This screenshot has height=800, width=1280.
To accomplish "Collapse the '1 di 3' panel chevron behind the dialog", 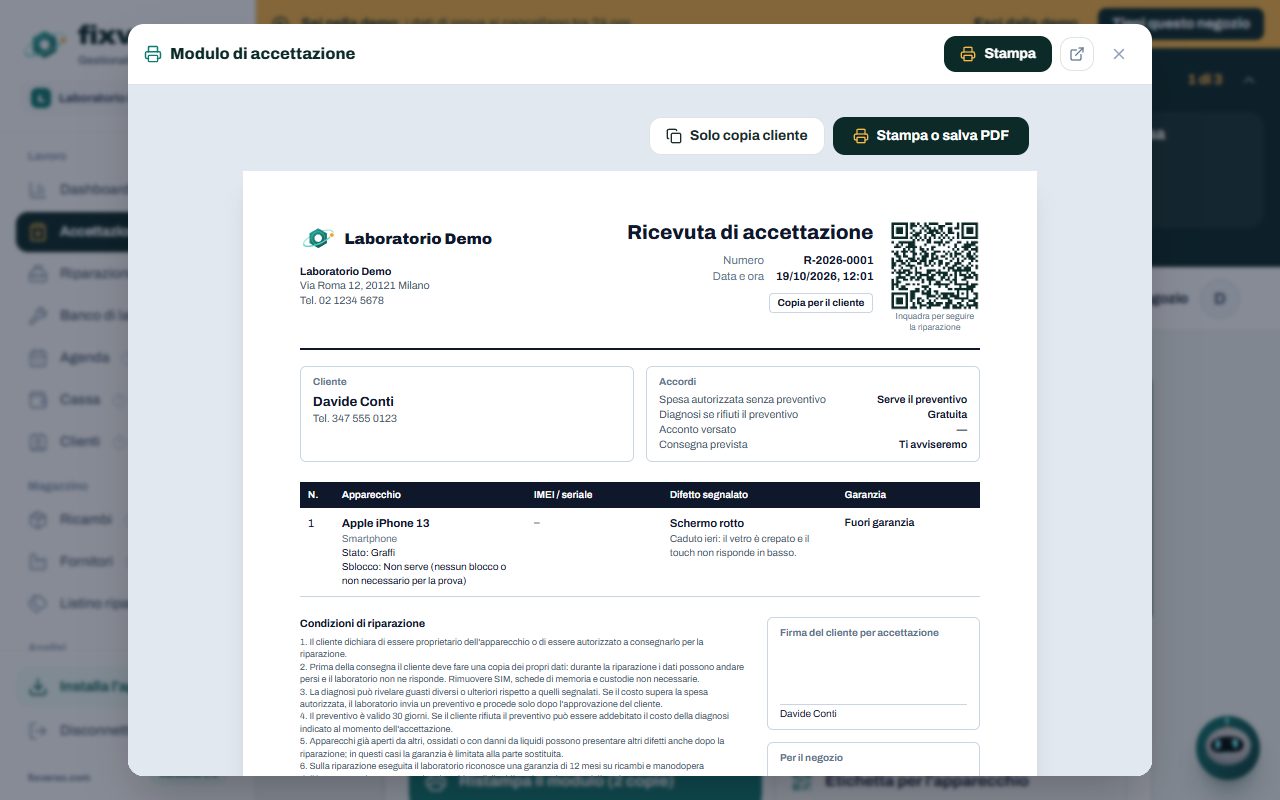I will [x=1248, y=79].
